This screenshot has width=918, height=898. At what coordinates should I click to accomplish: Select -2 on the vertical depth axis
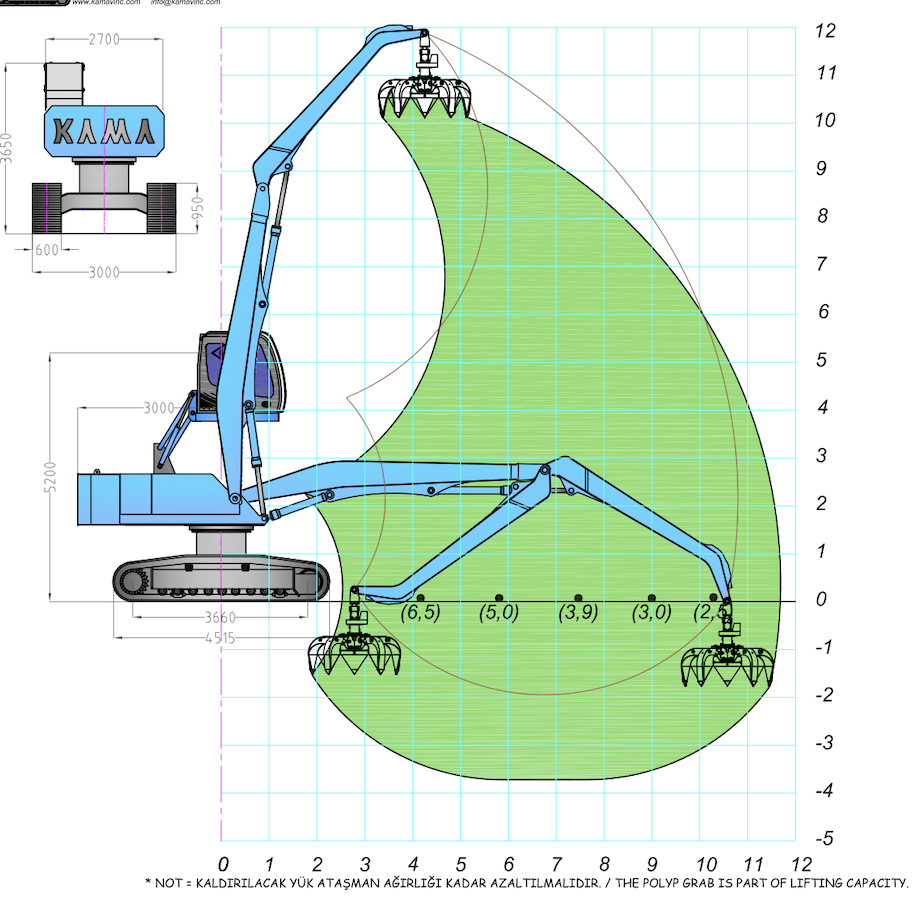(x=824, y=695)
